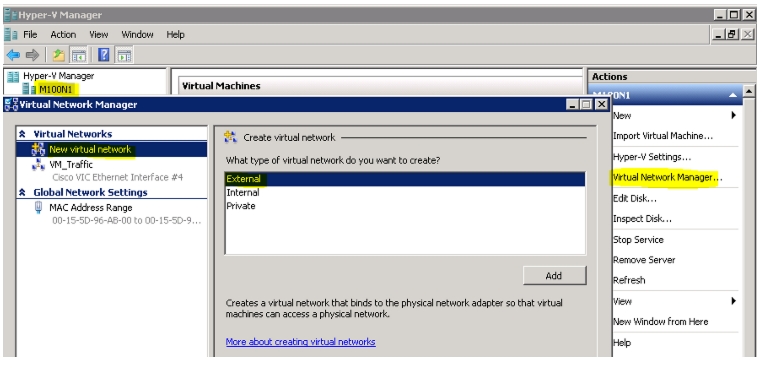762x380 pixels.
Task: Click the New virtual network icon
Action: [x=38, y=149]
